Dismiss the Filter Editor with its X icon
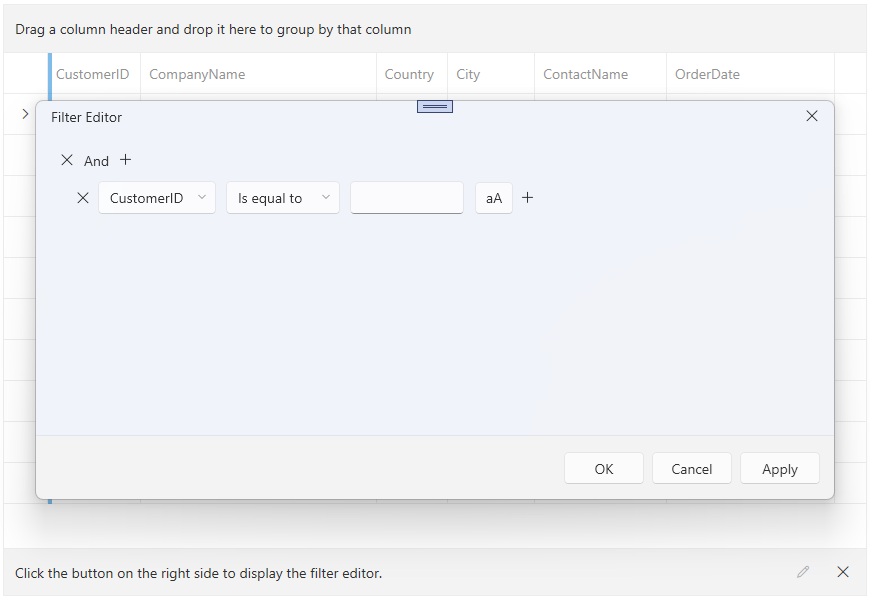 (812, 116)
